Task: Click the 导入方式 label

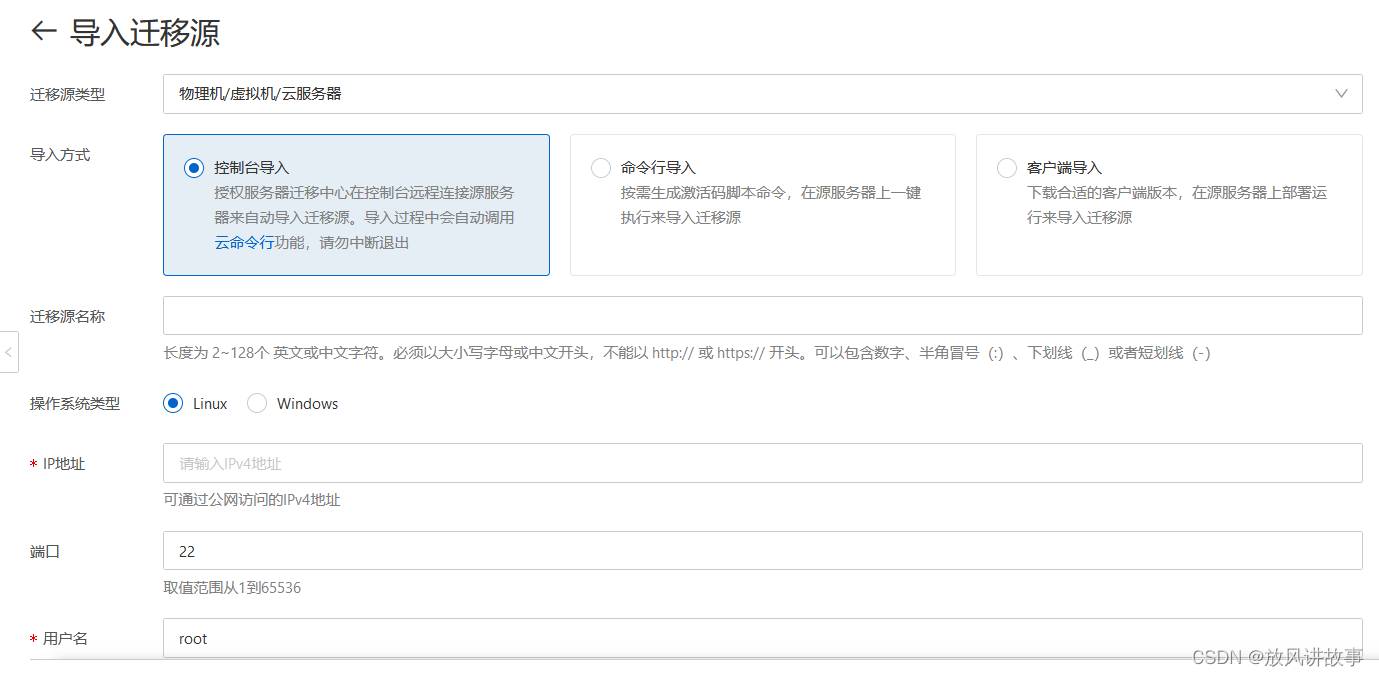Action: (x=60, y=155)
